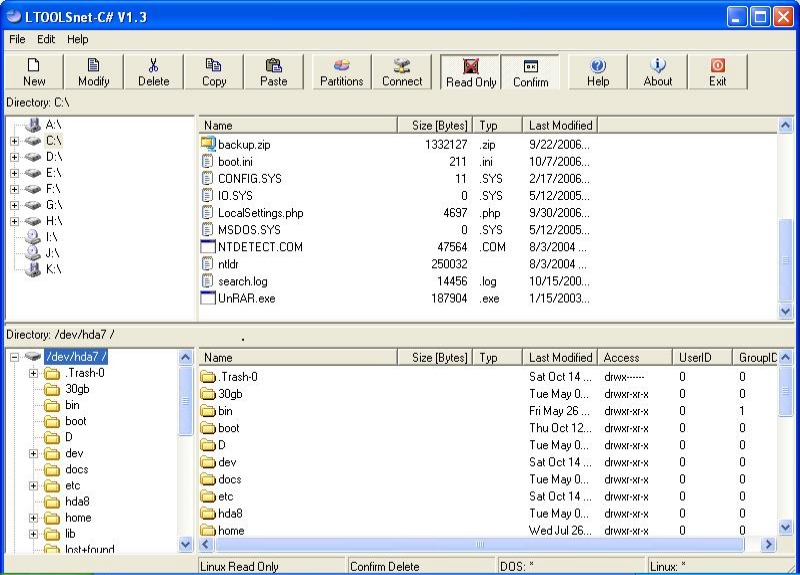Click the Copy toolbar icon
Image resolution: width=800 pixels, height=575 pixels.
(214, 66)
